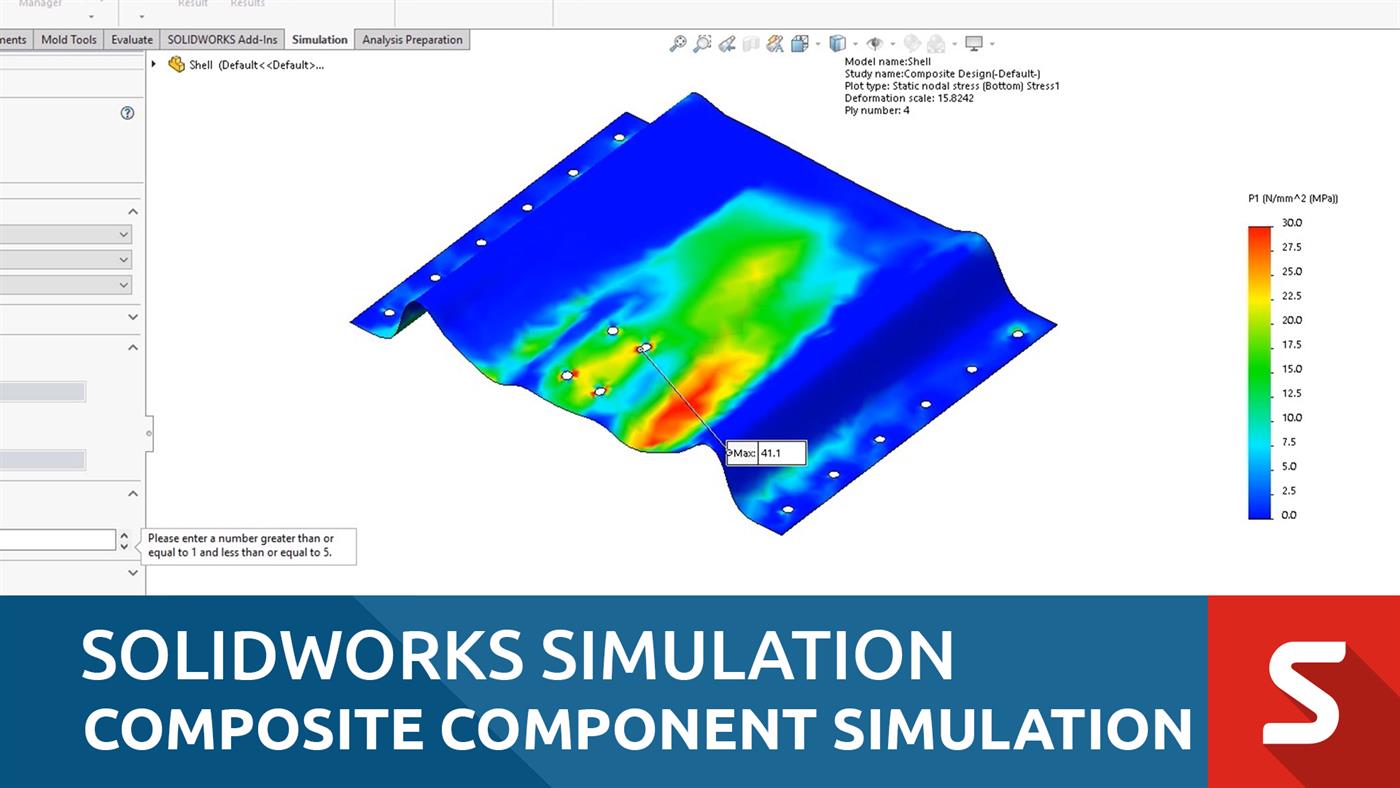This screenshot has width=1400, height=788.
Task: Click the Previous View icon
Action: [728, 43]
